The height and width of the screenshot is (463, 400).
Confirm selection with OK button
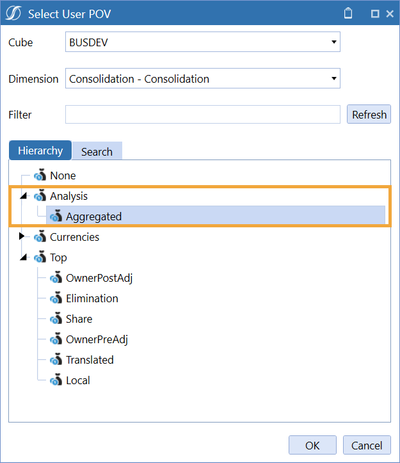(x=313, y=445)
